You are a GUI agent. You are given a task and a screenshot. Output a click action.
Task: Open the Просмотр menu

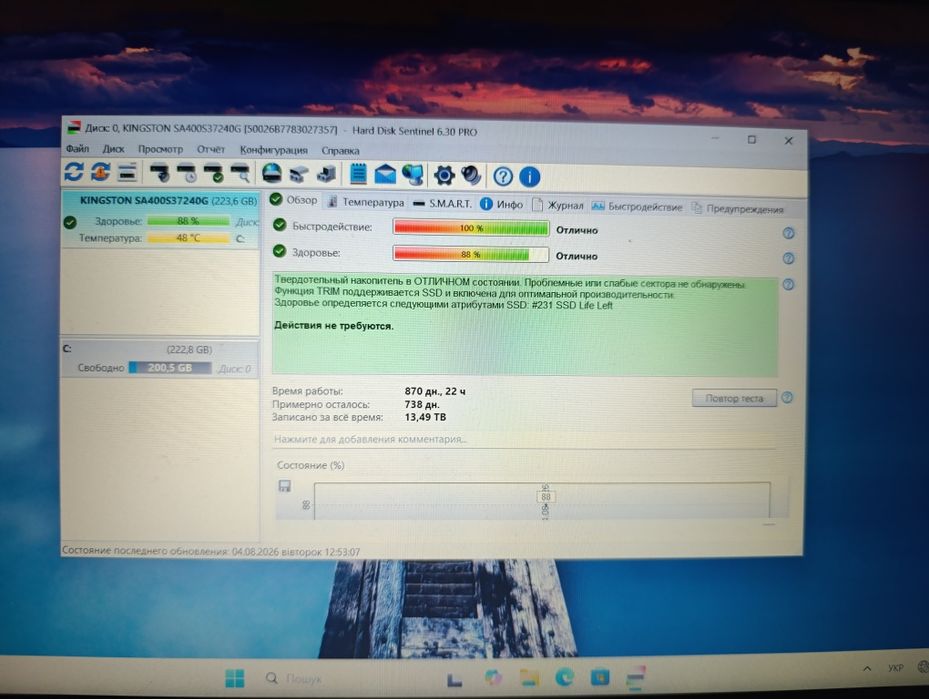point(160,149)
